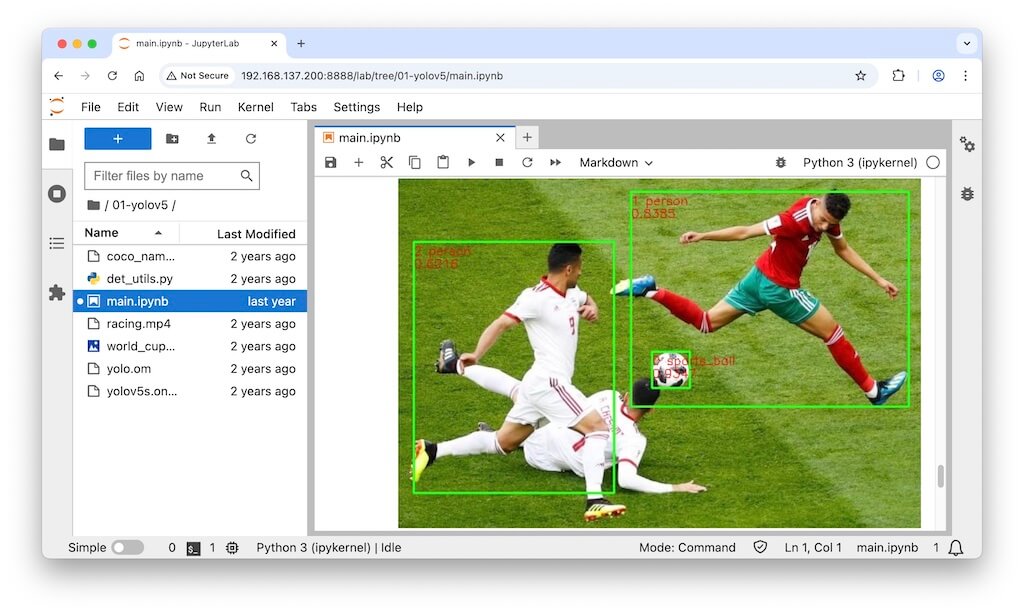Run the selected cell with the play icon
1024x614 pixels.
tap(471, 162)
